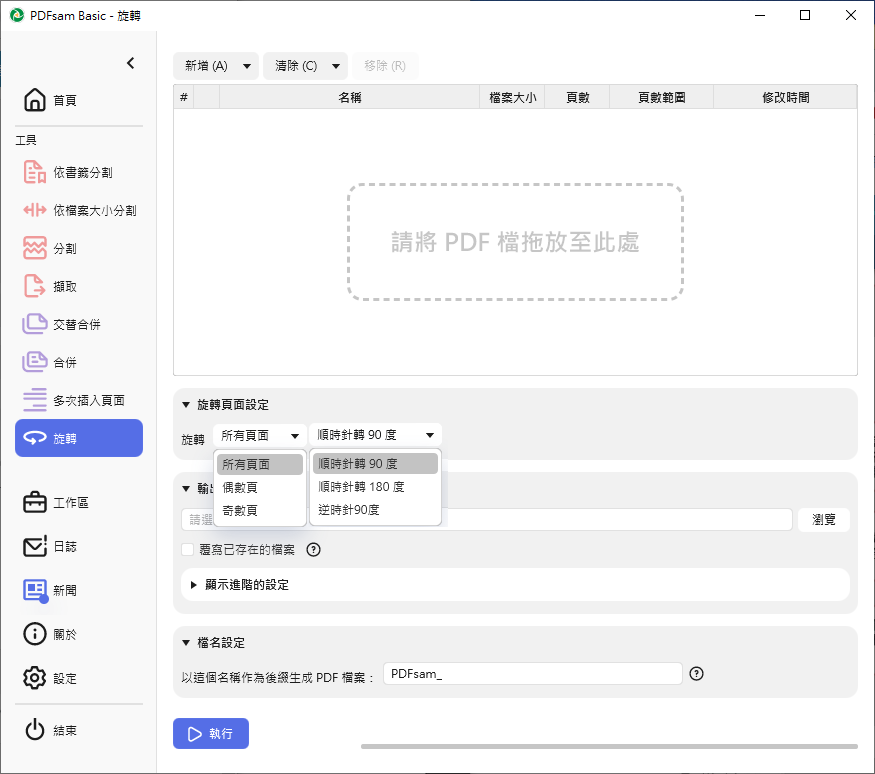The height and width of the screenshot is (774, 875).
Task: Click the help icon beside the PDFsam_ field
Action: tap(696, 674)
